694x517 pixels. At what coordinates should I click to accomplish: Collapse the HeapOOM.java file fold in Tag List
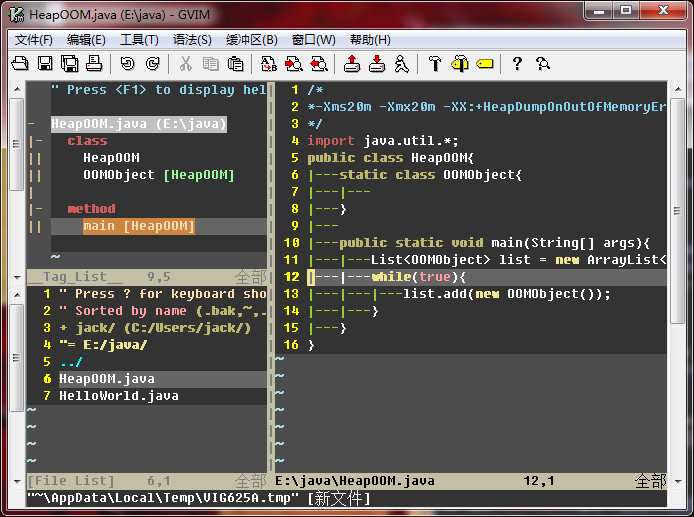pos(31,123)
